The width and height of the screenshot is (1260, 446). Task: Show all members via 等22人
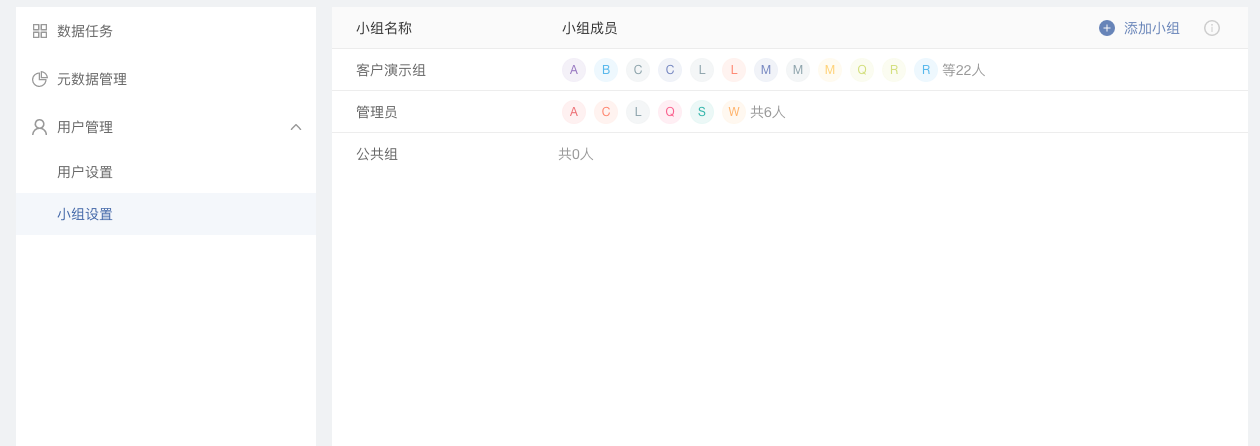pyautogui.click(x=964, y=70)
